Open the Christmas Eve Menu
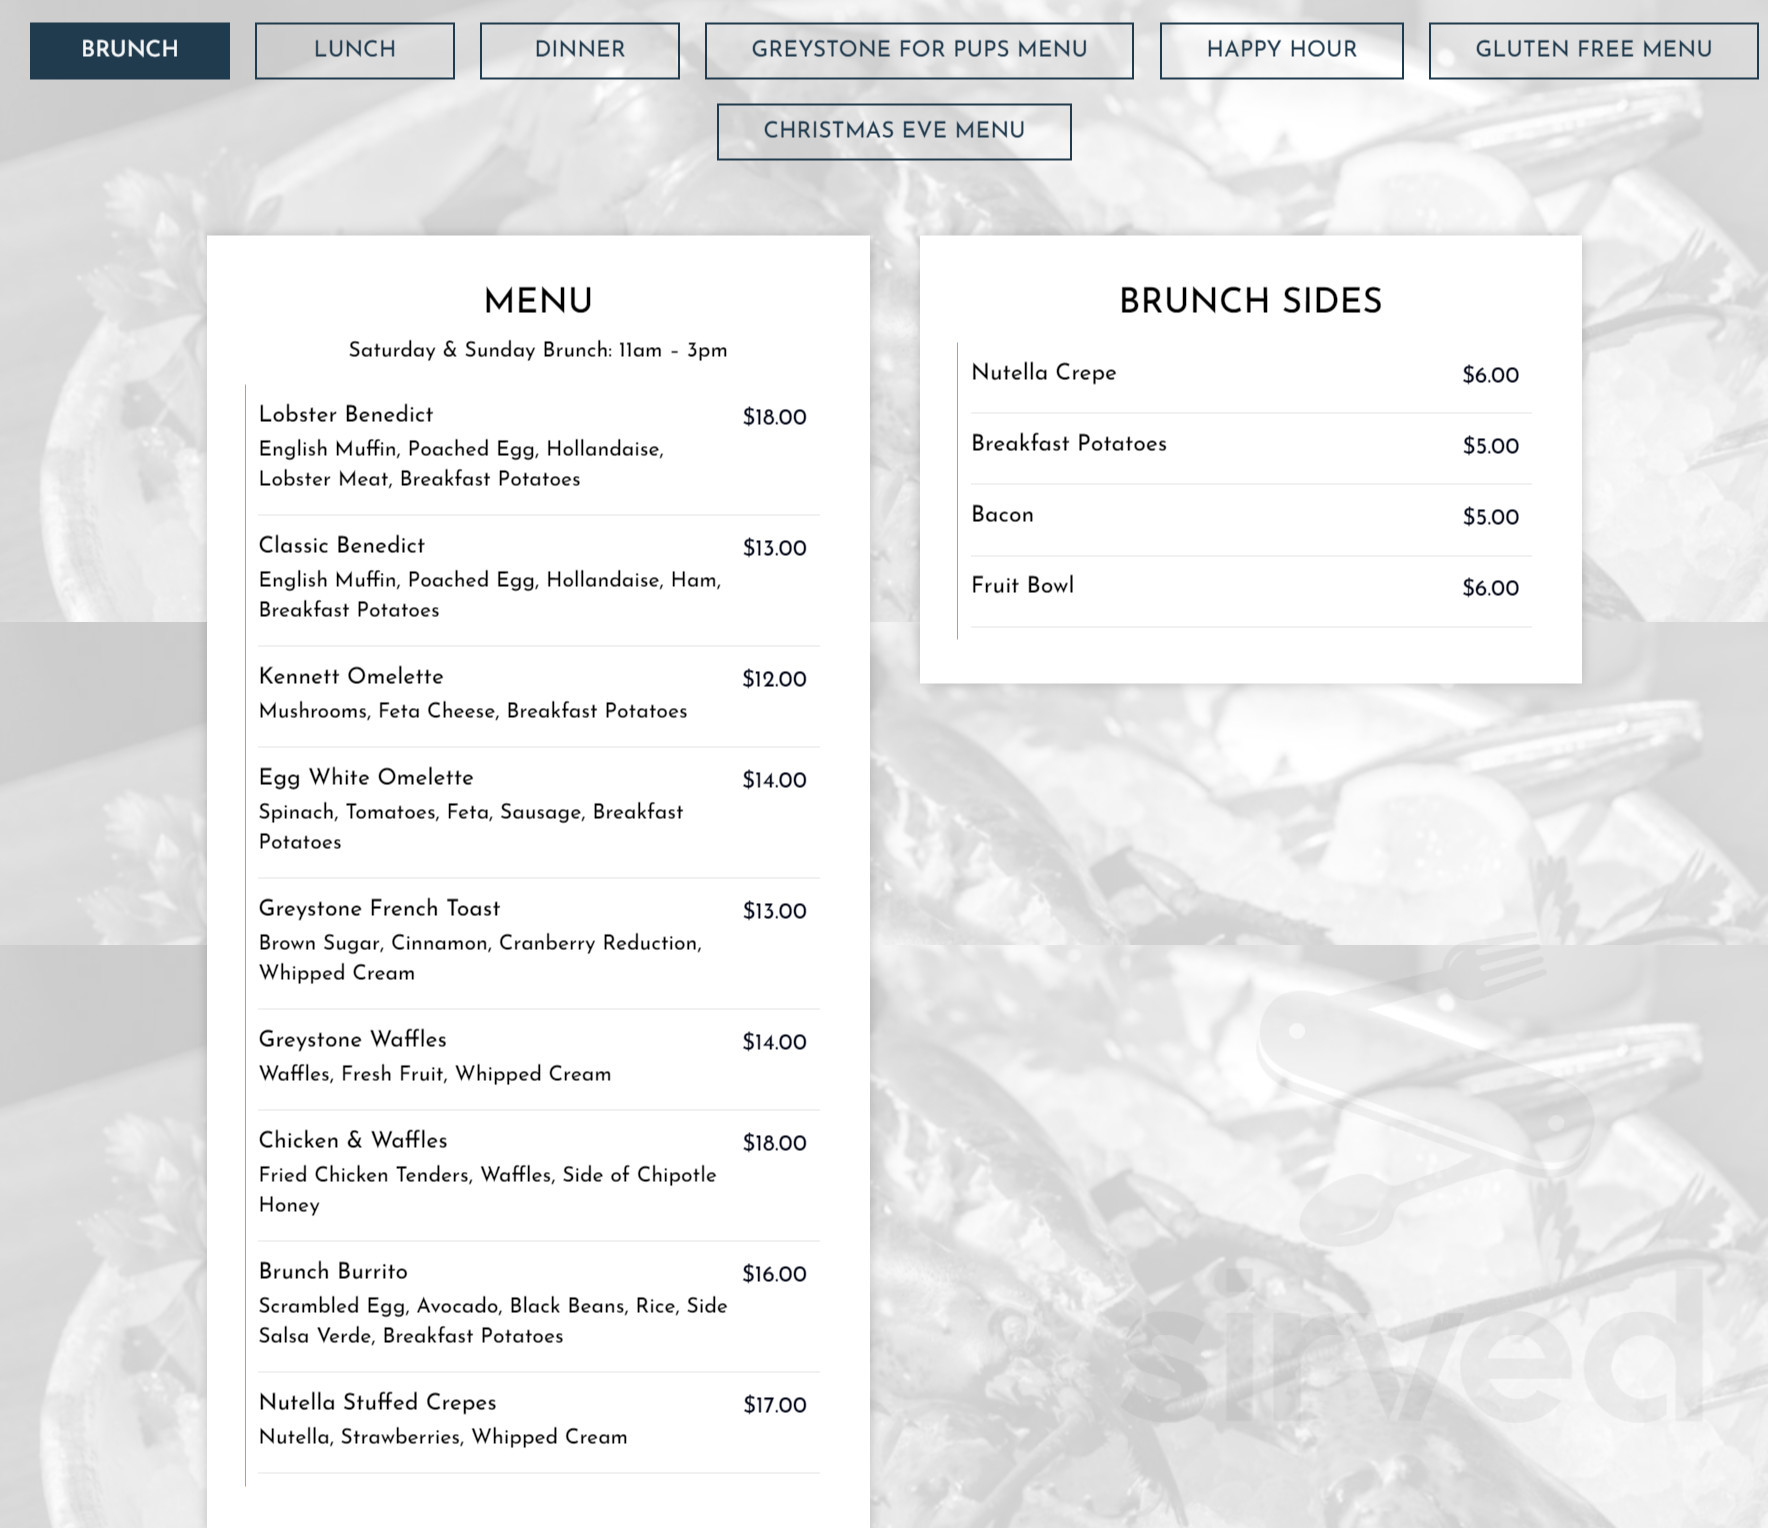Viewport: 1768px width, 1528px height. coord(893,130)
